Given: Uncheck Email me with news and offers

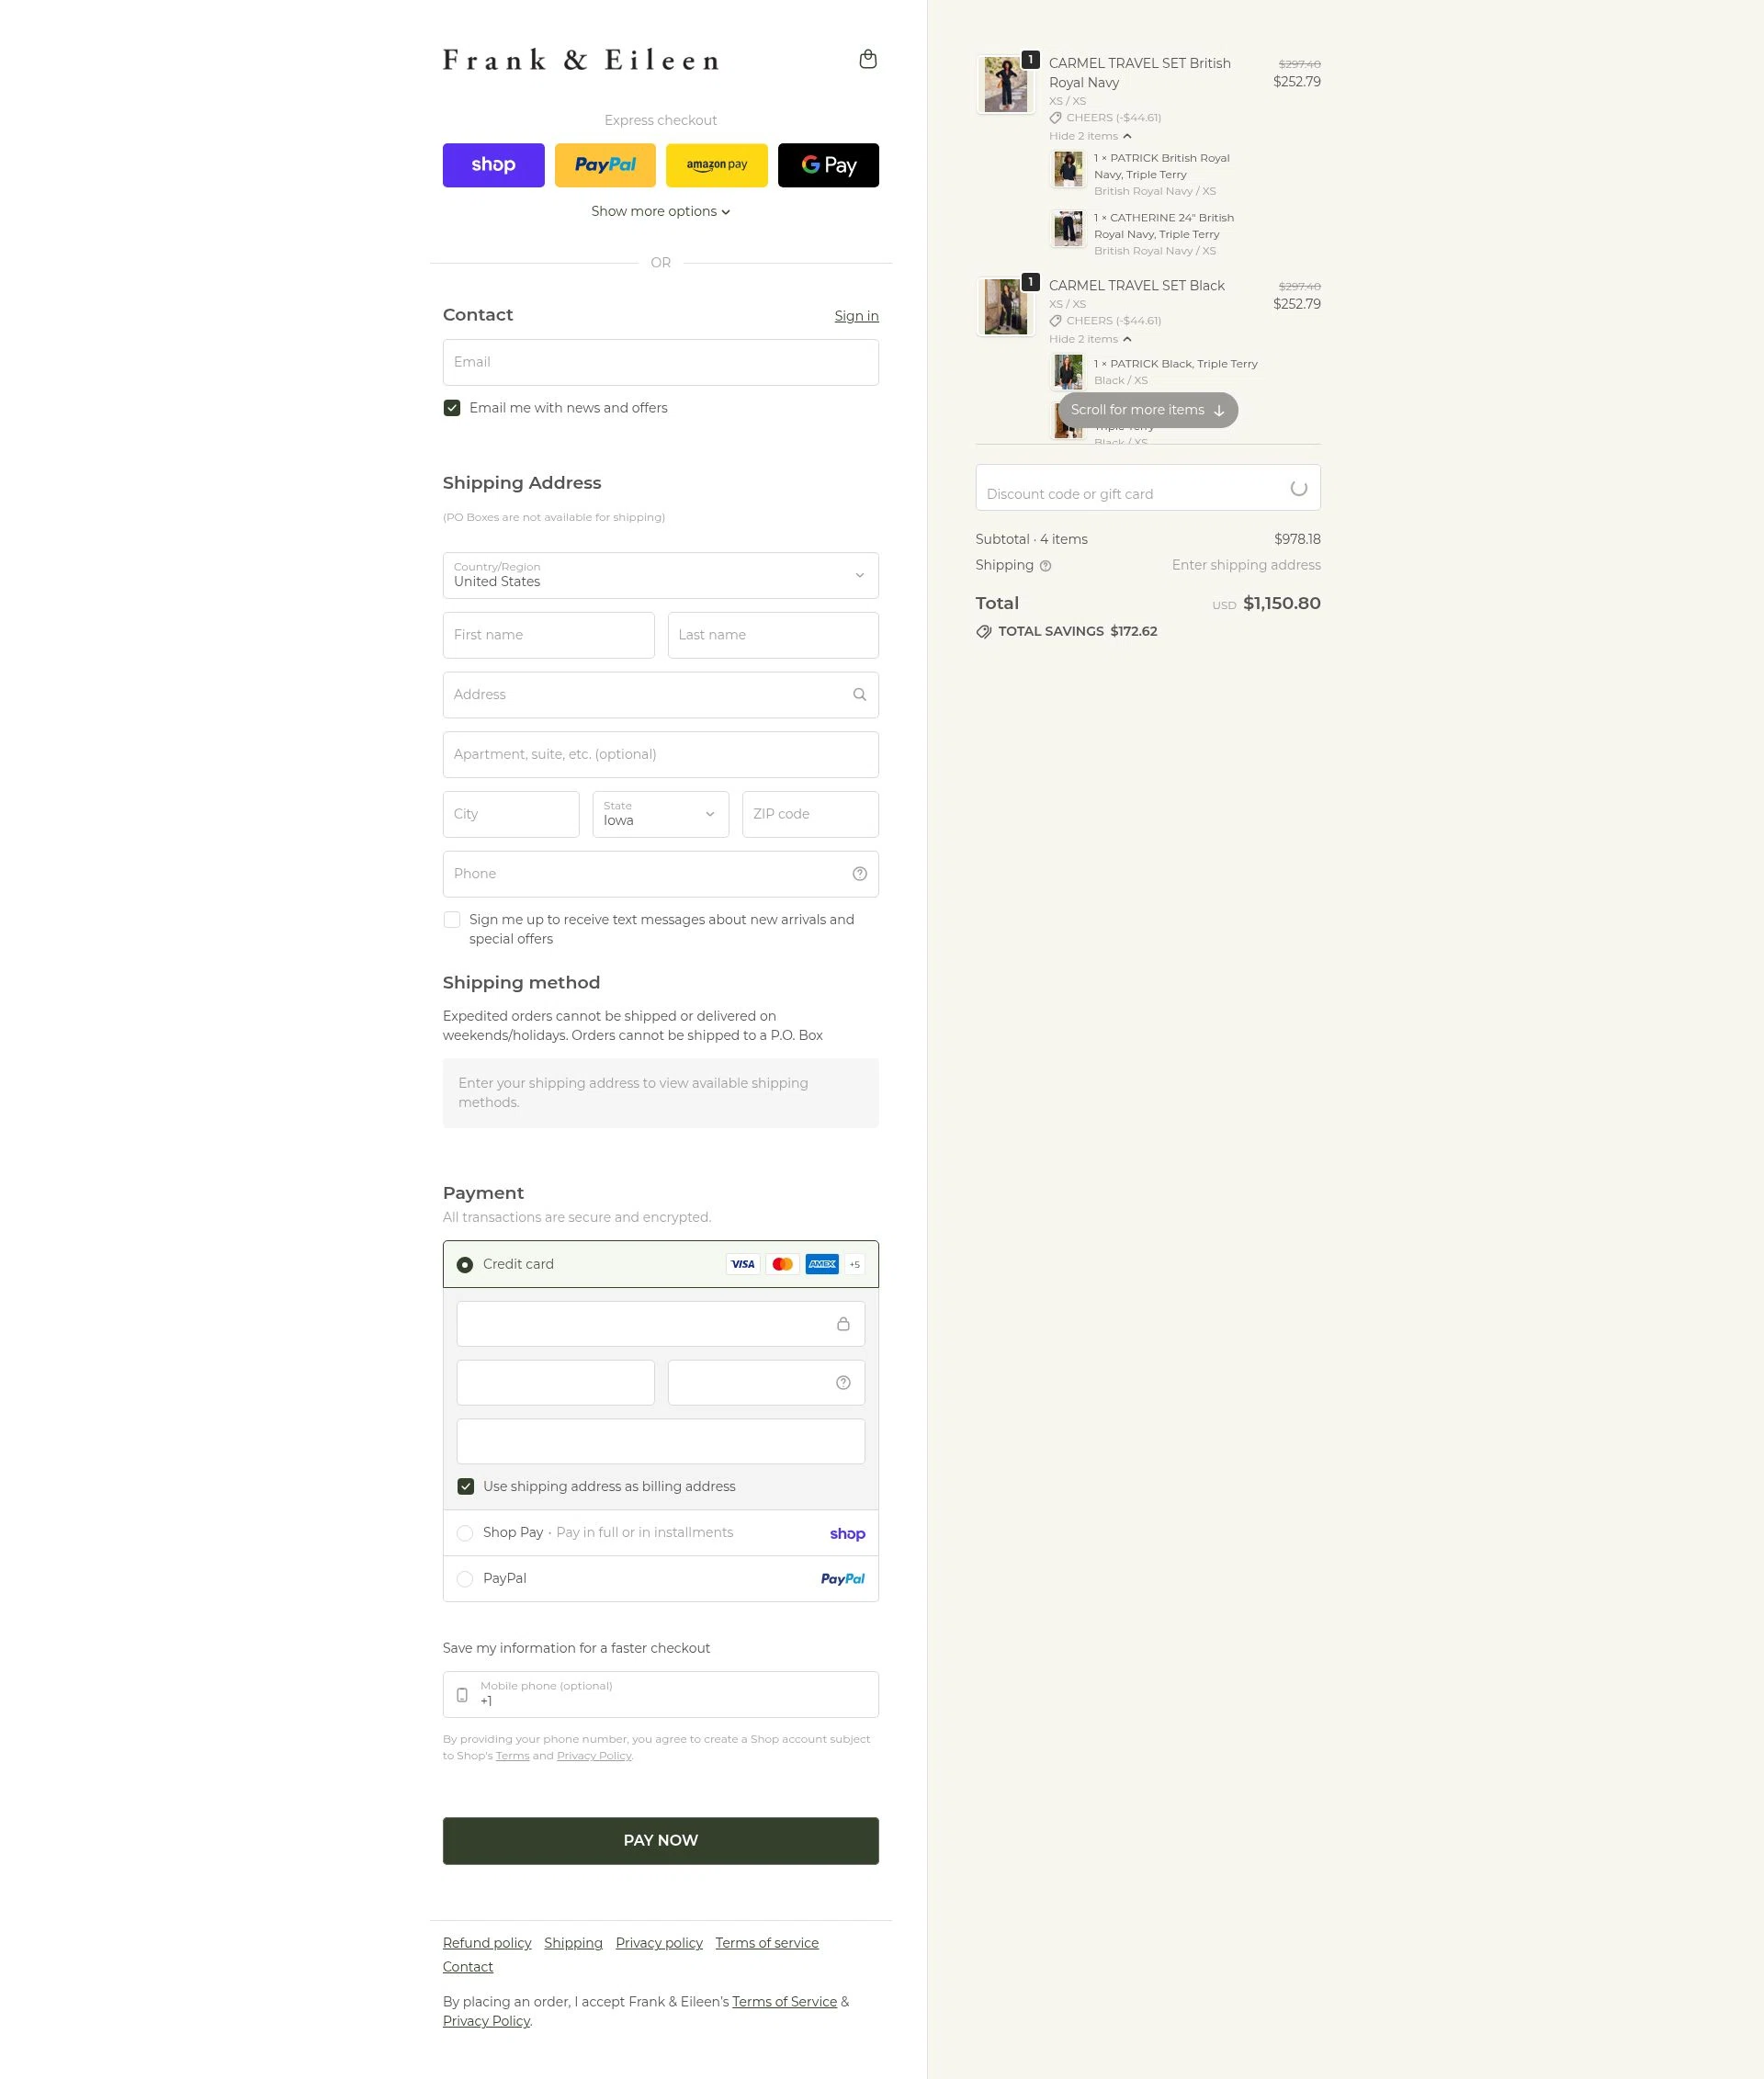Looking at the screenshot, I should tap(452, 408).
